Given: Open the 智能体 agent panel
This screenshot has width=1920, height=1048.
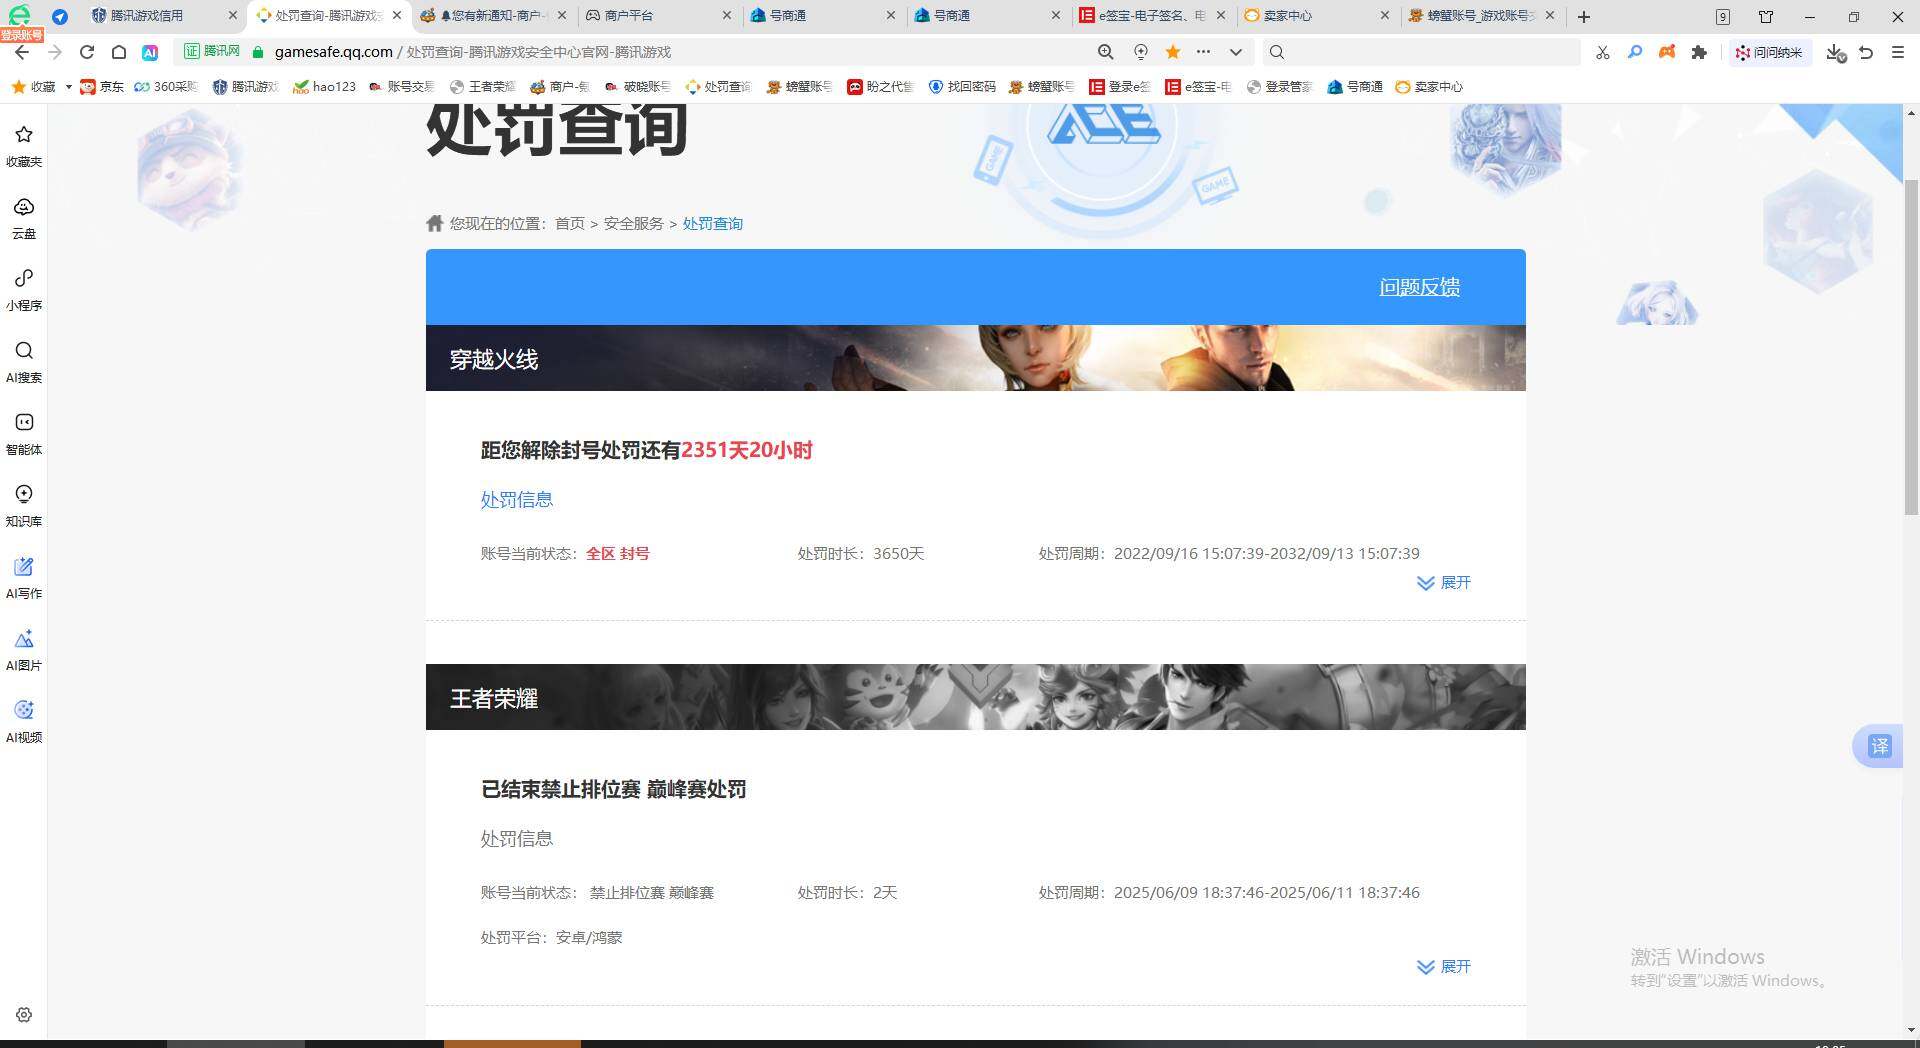Looking at the screenshot, I should pos(23,433).
